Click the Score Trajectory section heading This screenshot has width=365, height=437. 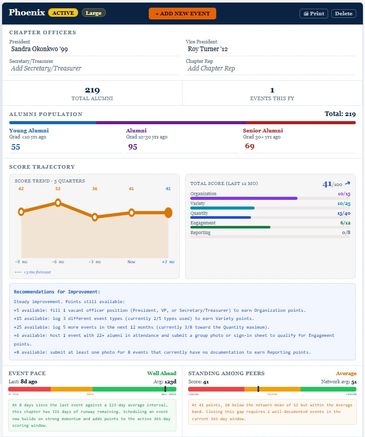(42, 167)
